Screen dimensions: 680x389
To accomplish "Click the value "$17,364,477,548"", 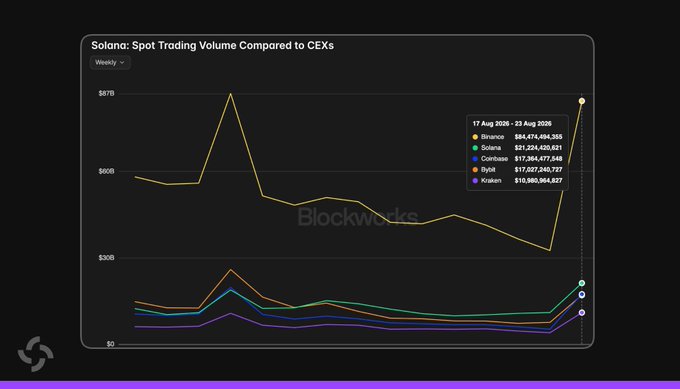I will (538, 159).
